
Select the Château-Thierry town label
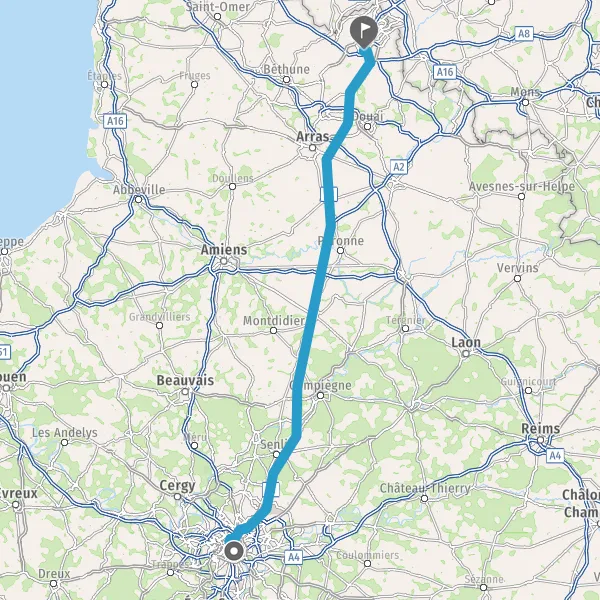click(x=425, y=488)
